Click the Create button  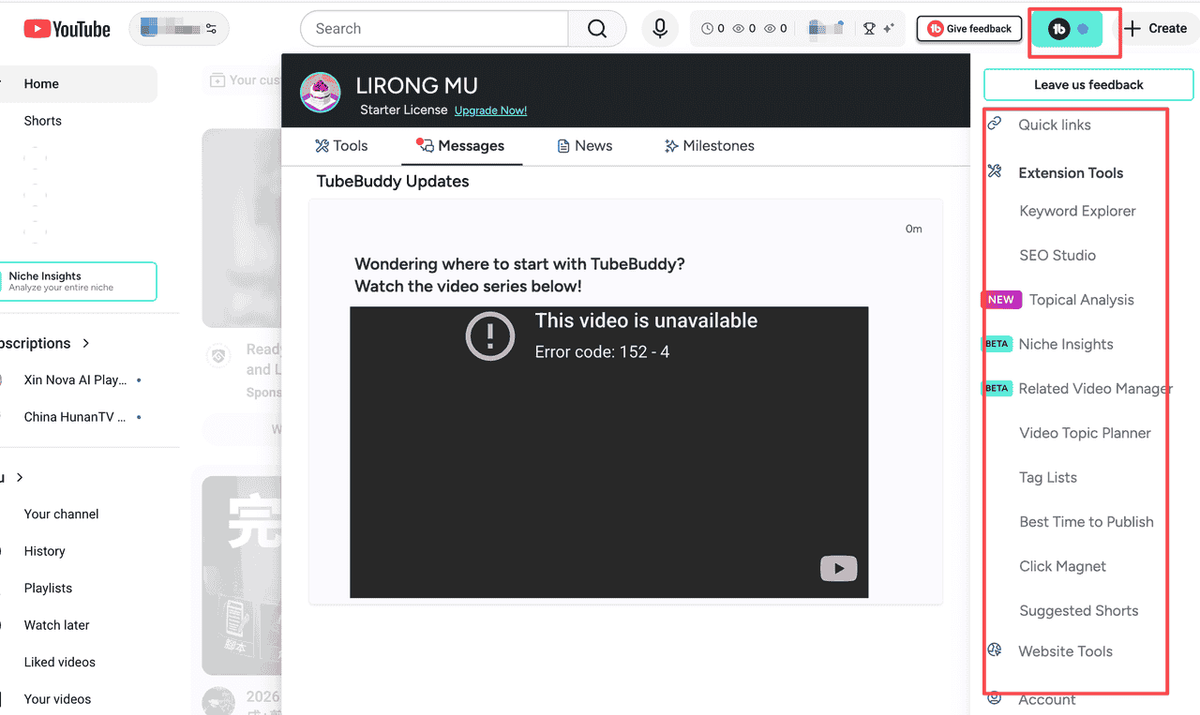(x=1156, y=29)
